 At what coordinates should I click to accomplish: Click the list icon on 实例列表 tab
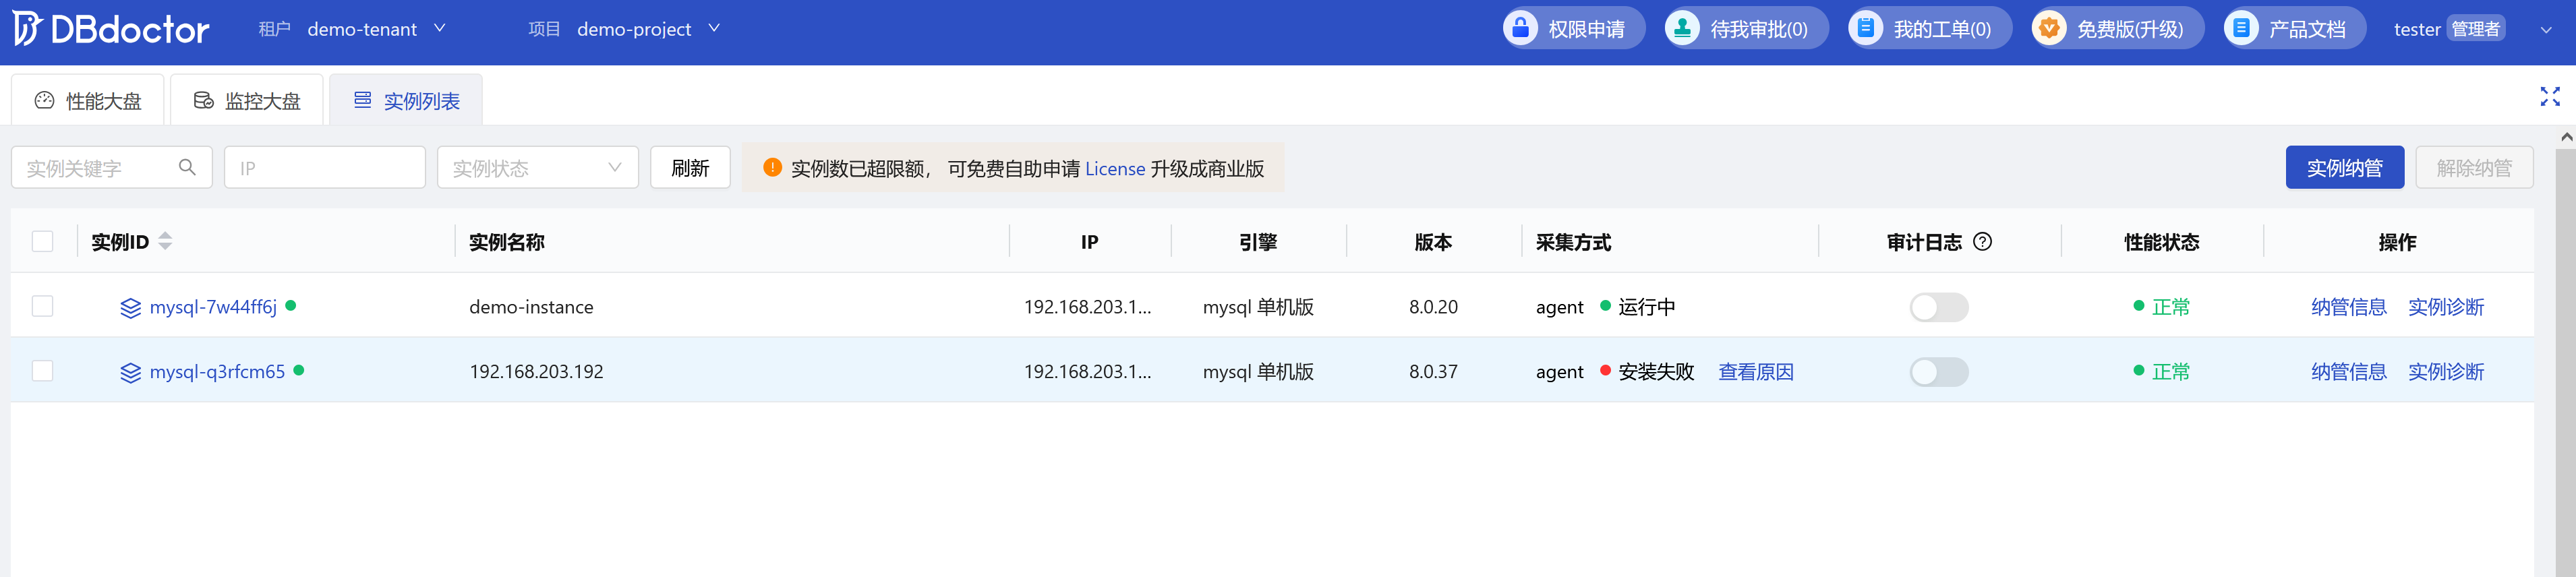[362, 100]
